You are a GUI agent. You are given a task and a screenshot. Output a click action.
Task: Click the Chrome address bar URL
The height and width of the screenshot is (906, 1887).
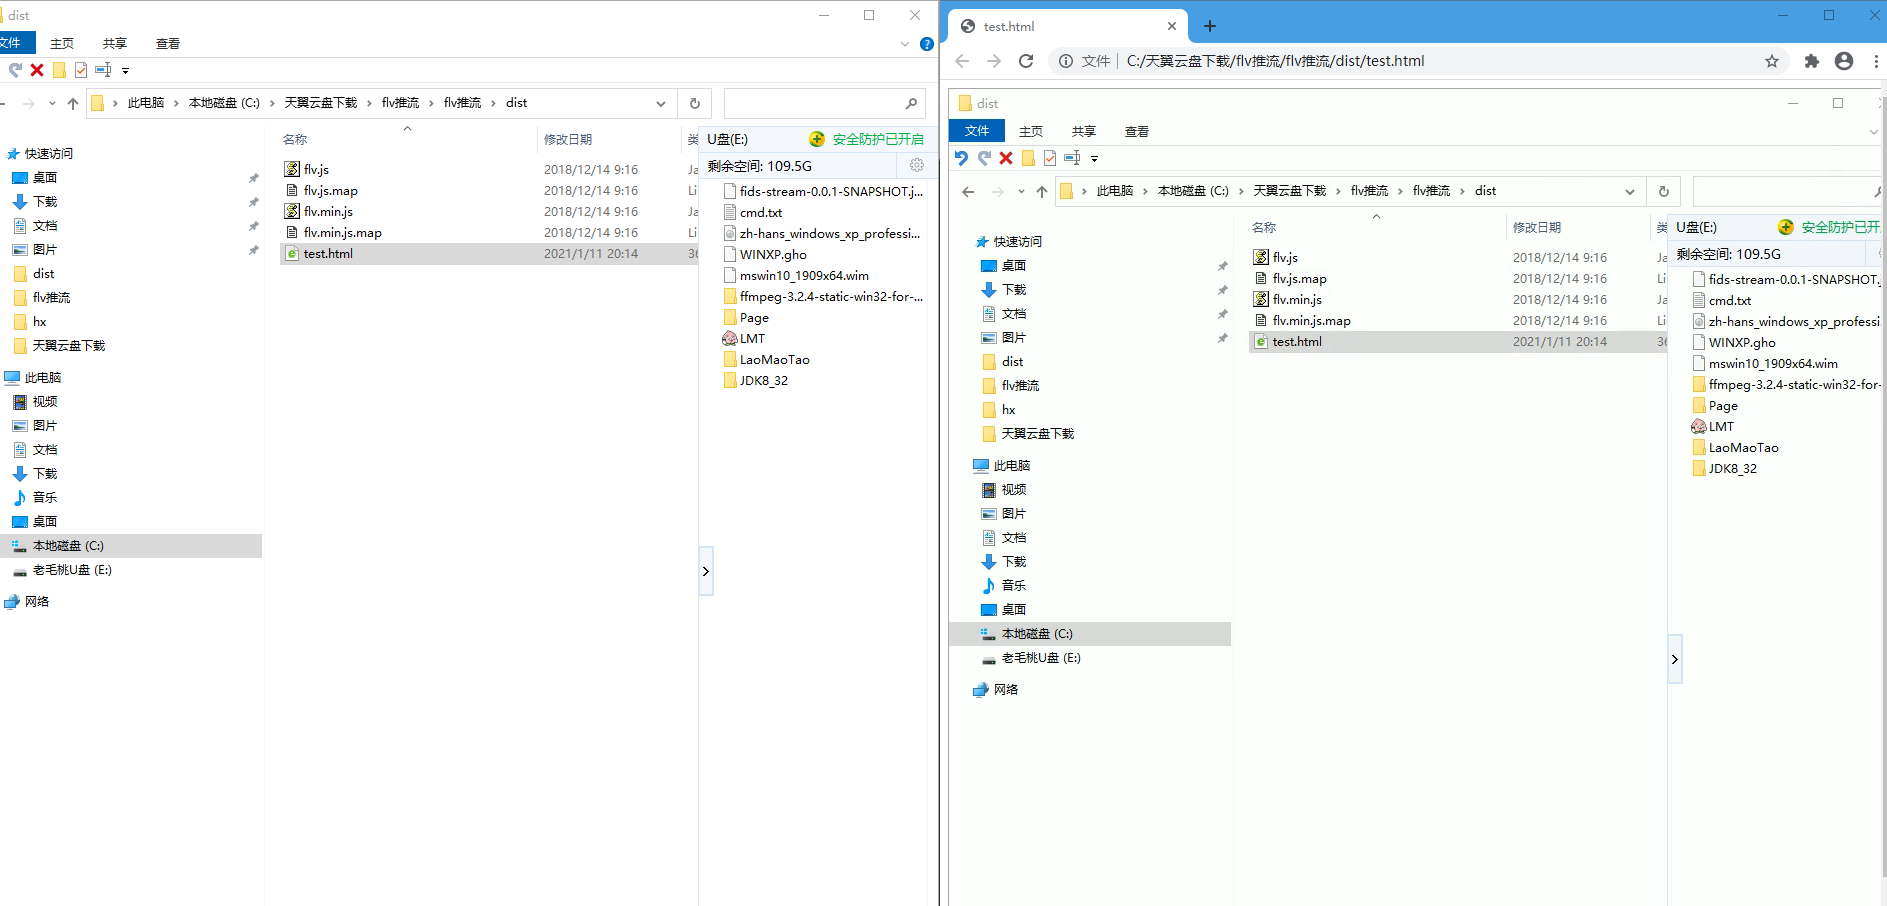click(1275, 61)
